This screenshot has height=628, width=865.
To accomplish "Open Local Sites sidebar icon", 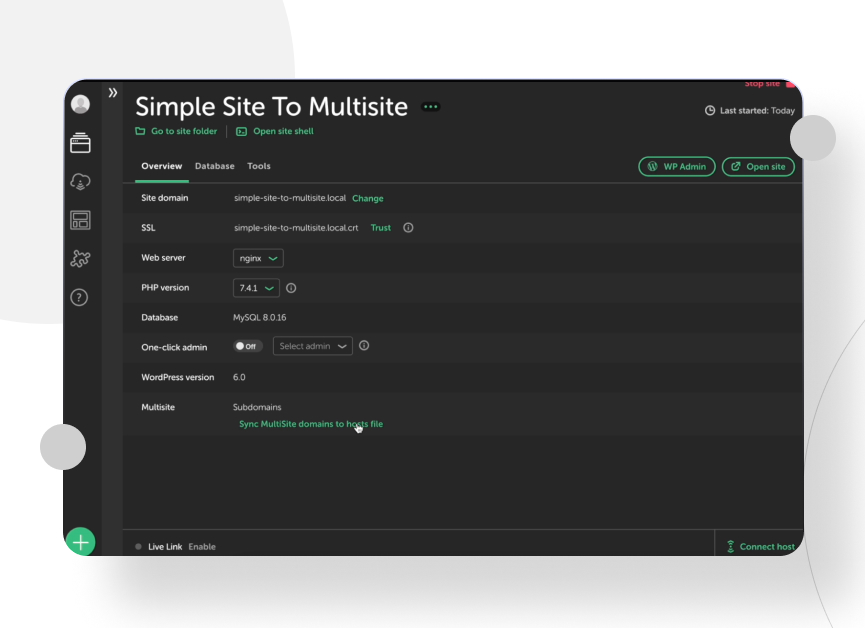I will coord(81,143).
